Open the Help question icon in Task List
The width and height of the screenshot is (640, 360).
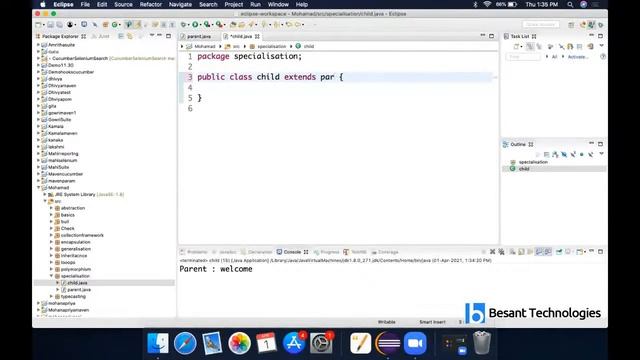pos(603,57)
